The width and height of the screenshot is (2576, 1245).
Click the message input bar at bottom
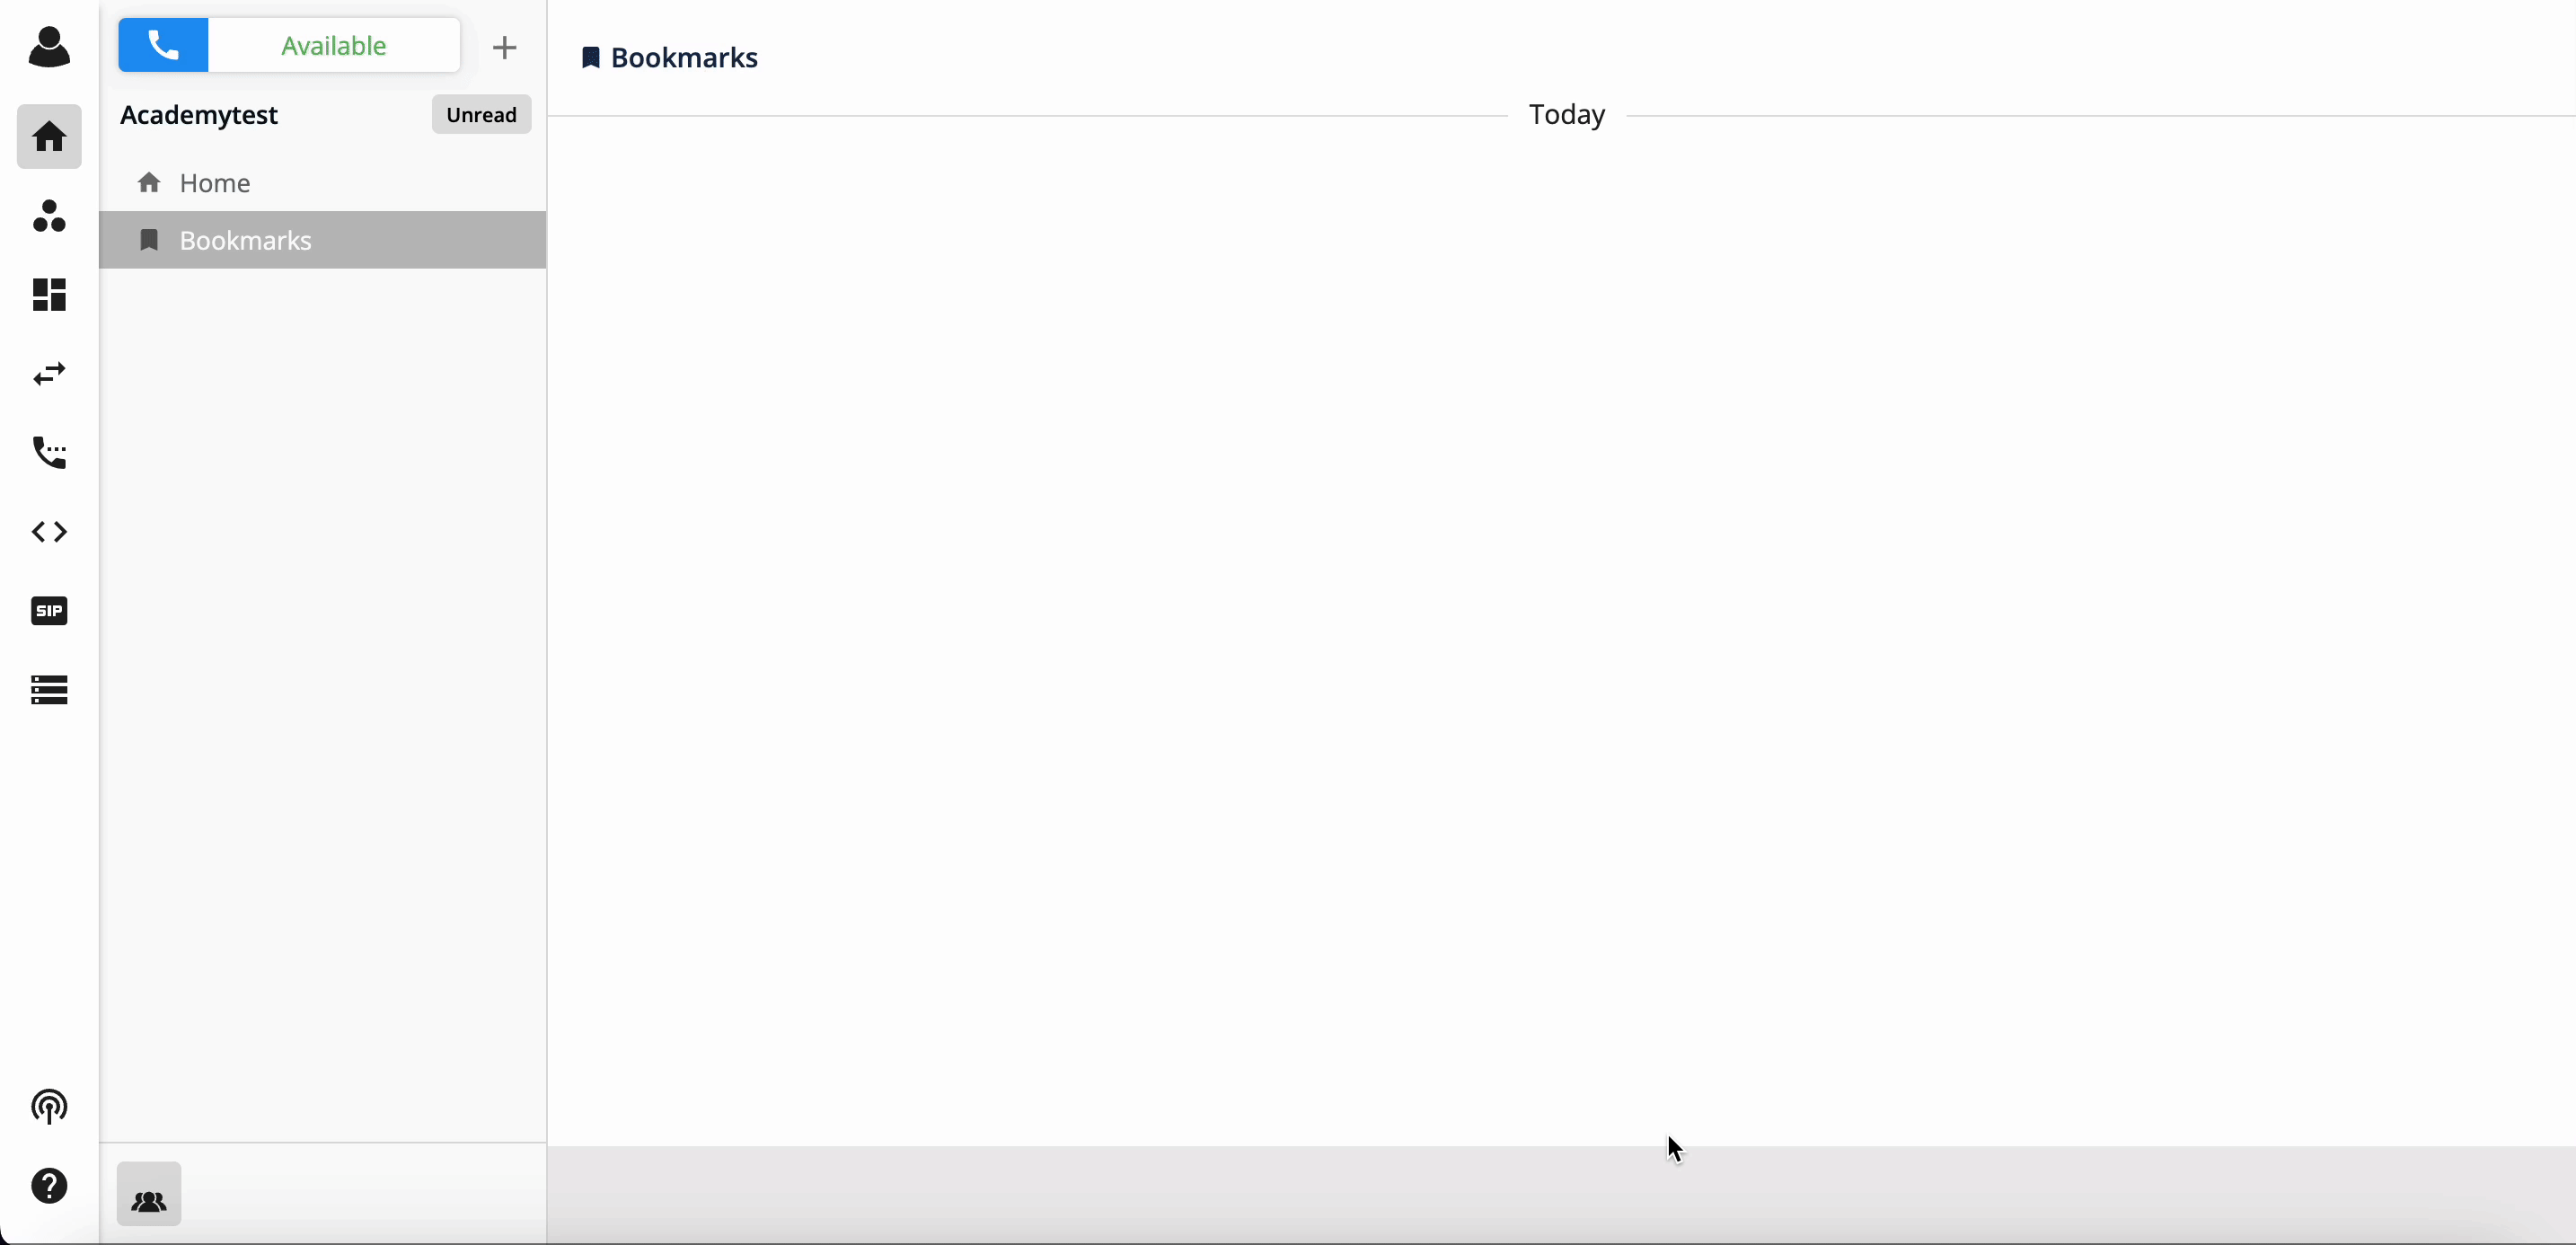(x=1561, y=1194)
